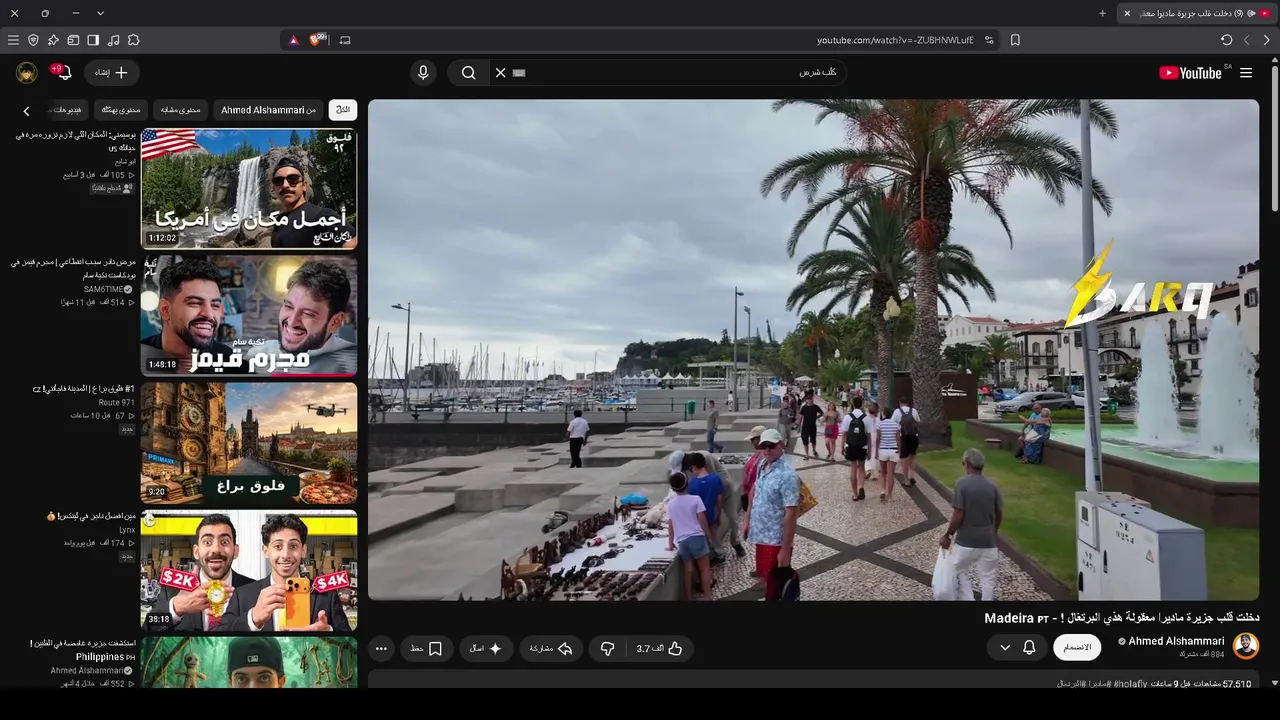Open the Route 971 channel link
The height and width of the screenshot is (720, 1280).
(117, 402)
